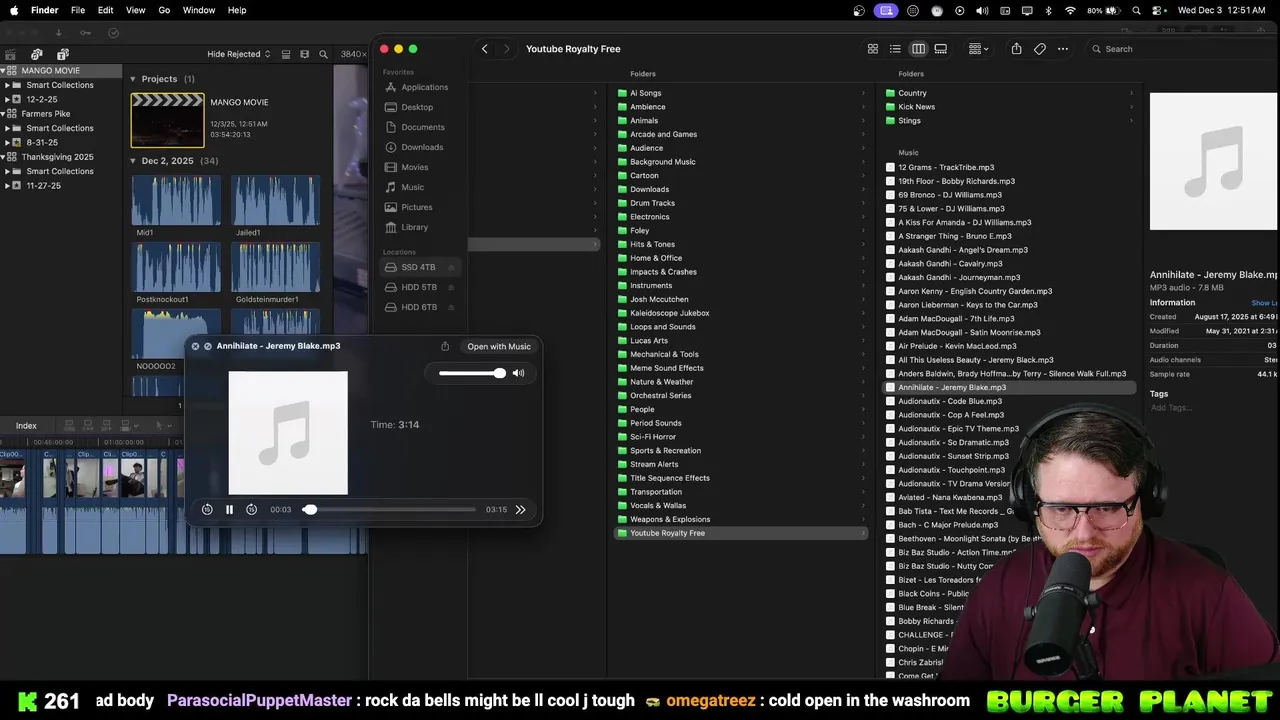
Task: Expand the 8-31-25 event
Action: tap(7, 143)
